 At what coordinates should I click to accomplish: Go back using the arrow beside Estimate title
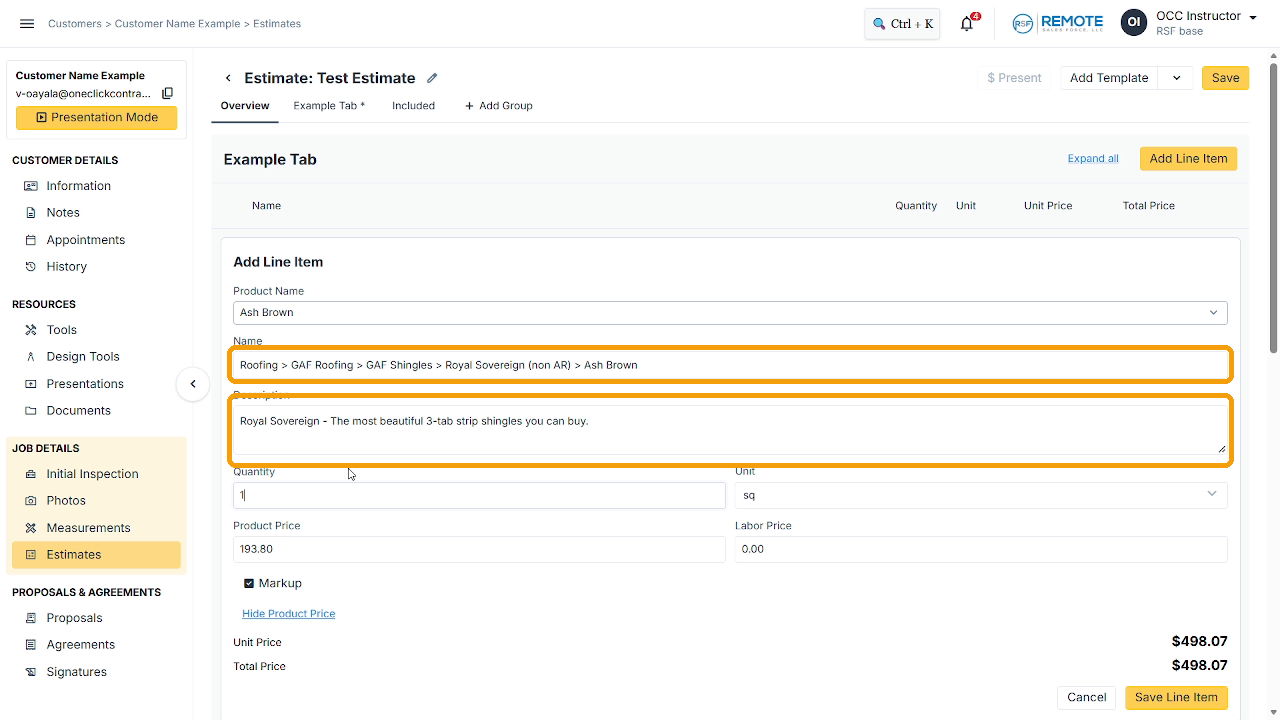click(x=228, y=78)
